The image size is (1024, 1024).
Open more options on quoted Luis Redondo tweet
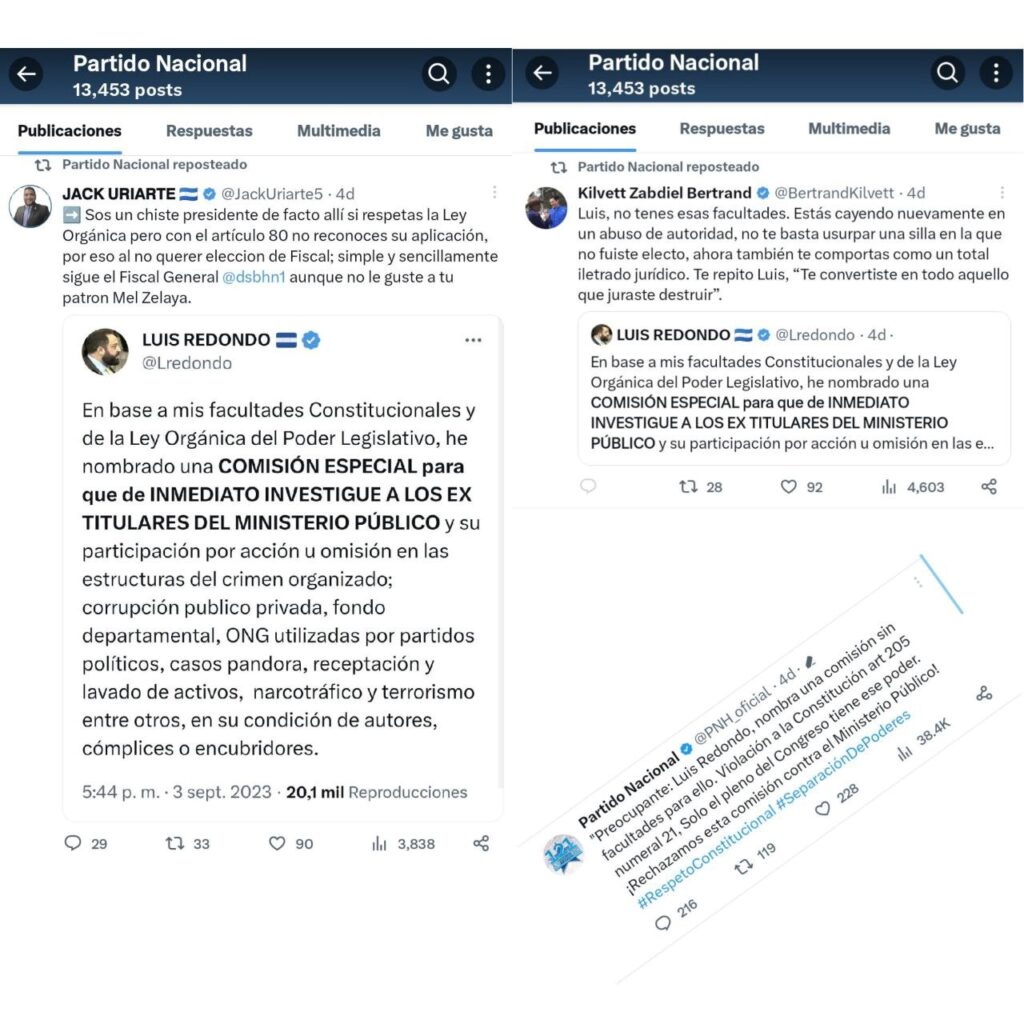[473, 340]
